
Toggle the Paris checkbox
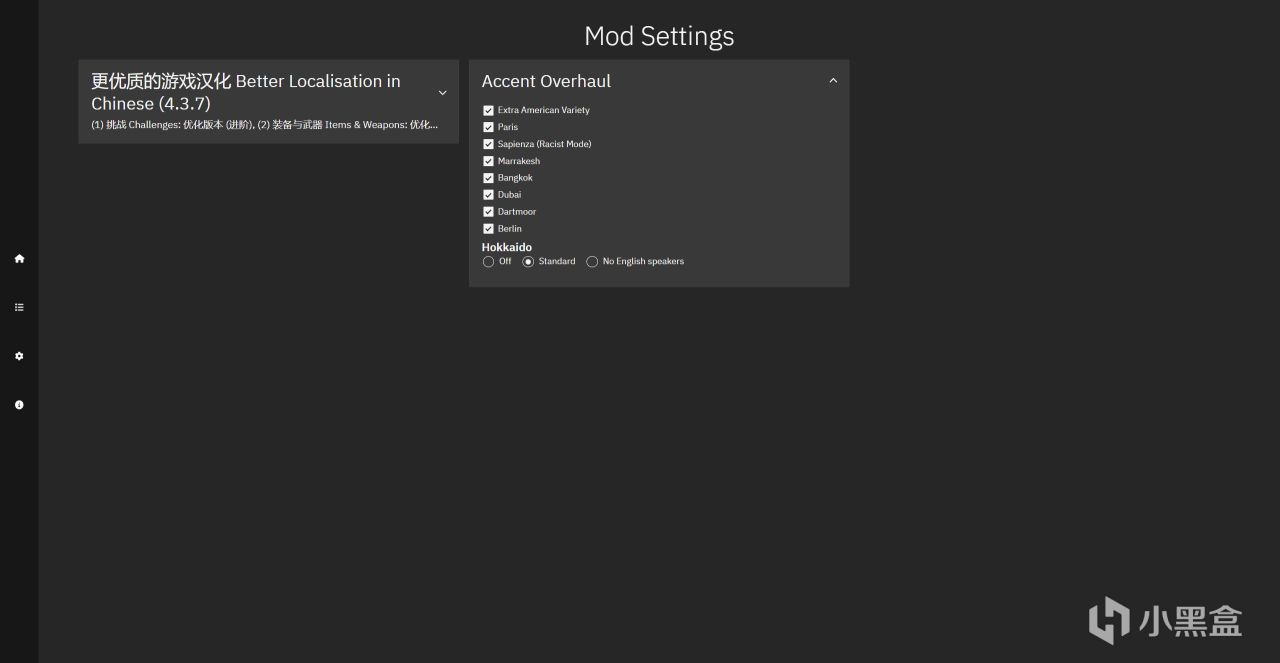[x=488, y=127]
